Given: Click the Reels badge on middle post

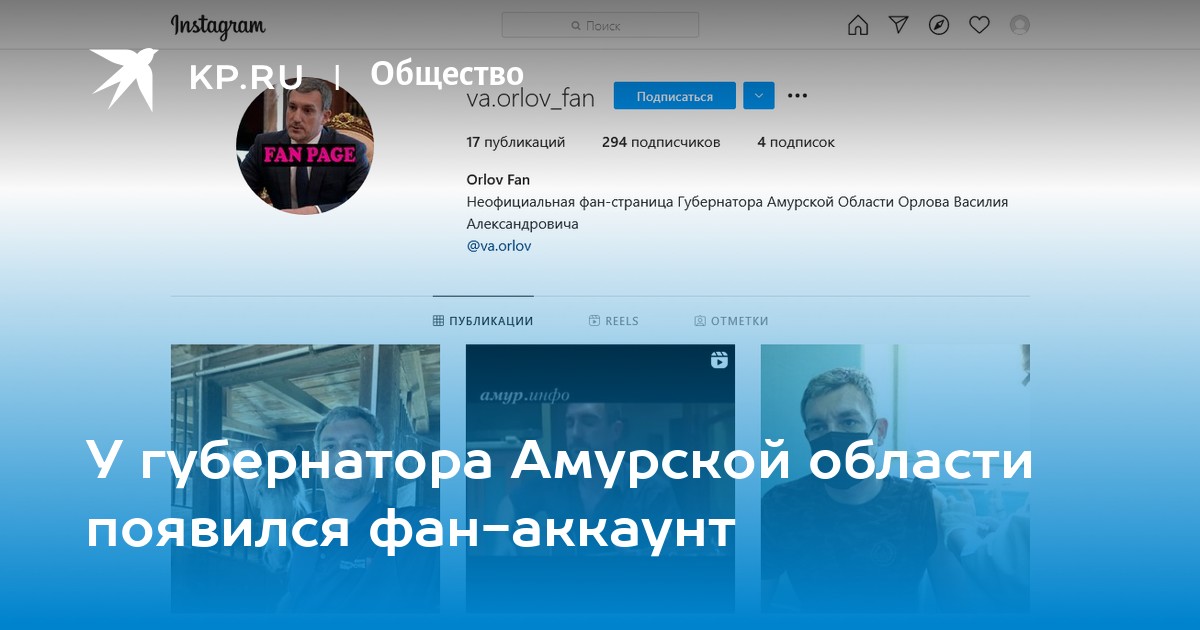Looking at the screenshot, I should point(719,360).
